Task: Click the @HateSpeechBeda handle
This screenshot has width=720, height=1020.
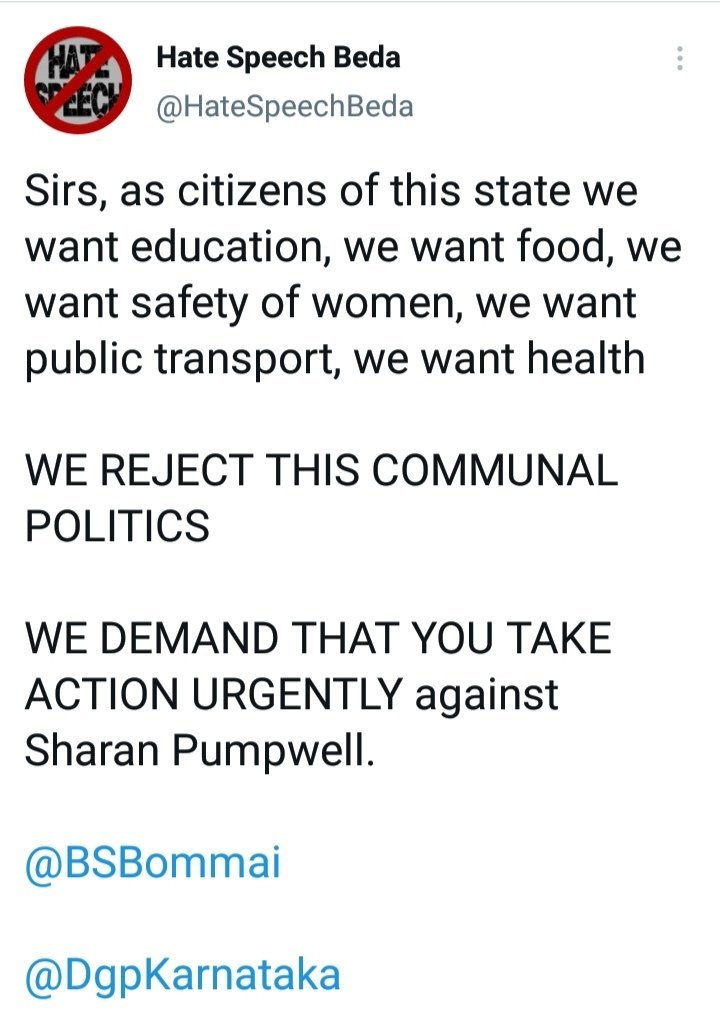Action: click(284, 106)
